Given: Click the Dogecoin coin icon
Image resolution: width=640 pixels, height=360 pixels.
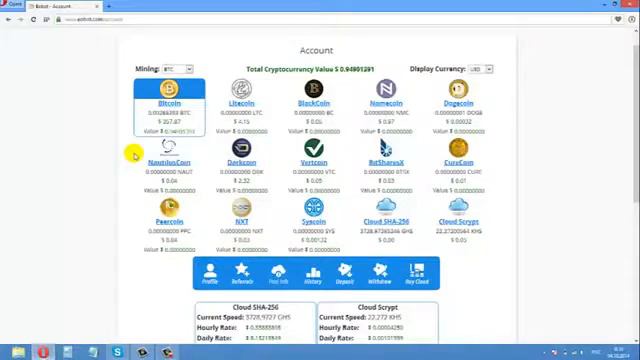Looking at the screenshot, I should point(458,89).
